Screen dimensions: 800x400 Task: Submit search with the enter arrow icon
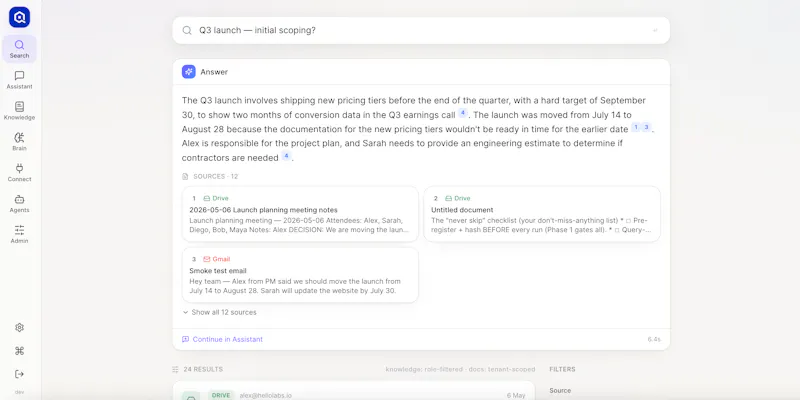pos(655,31)
